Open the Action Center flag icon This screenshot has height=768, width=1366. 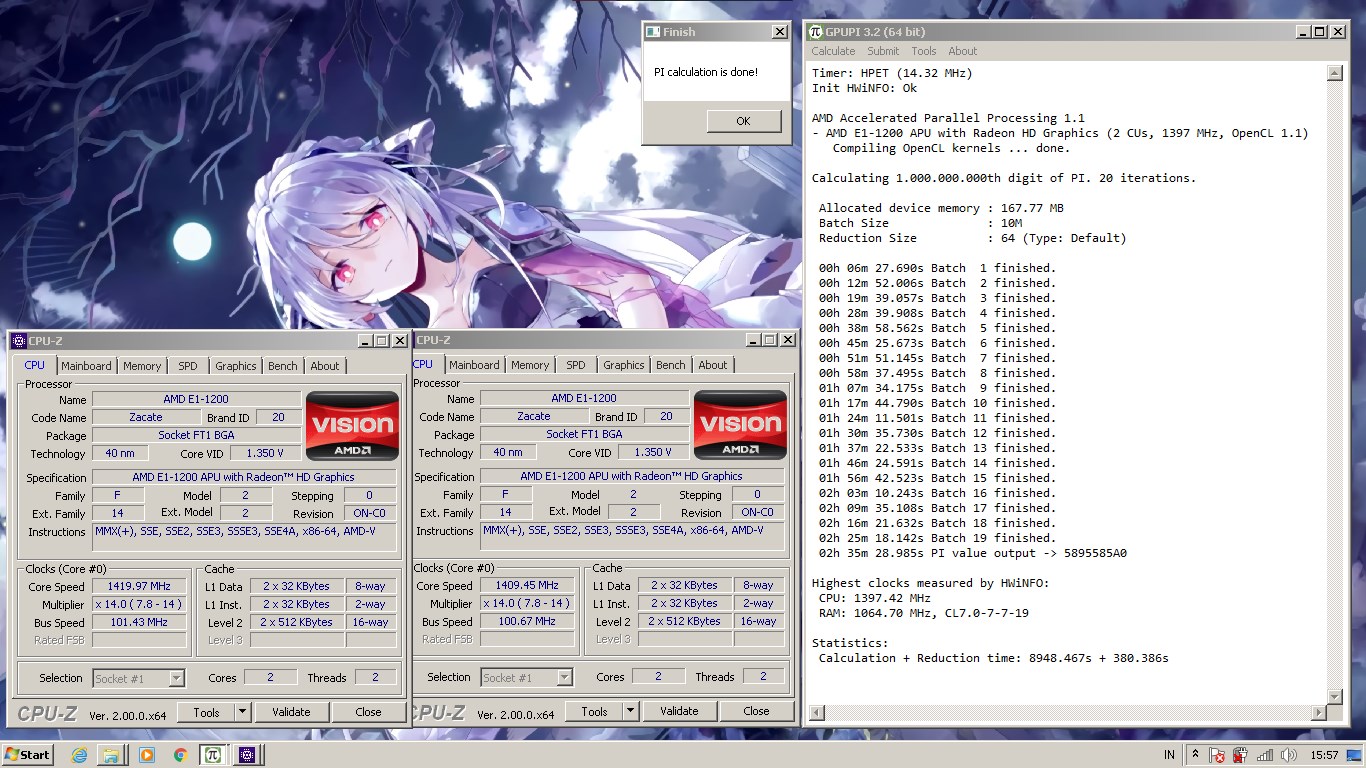1217,755
